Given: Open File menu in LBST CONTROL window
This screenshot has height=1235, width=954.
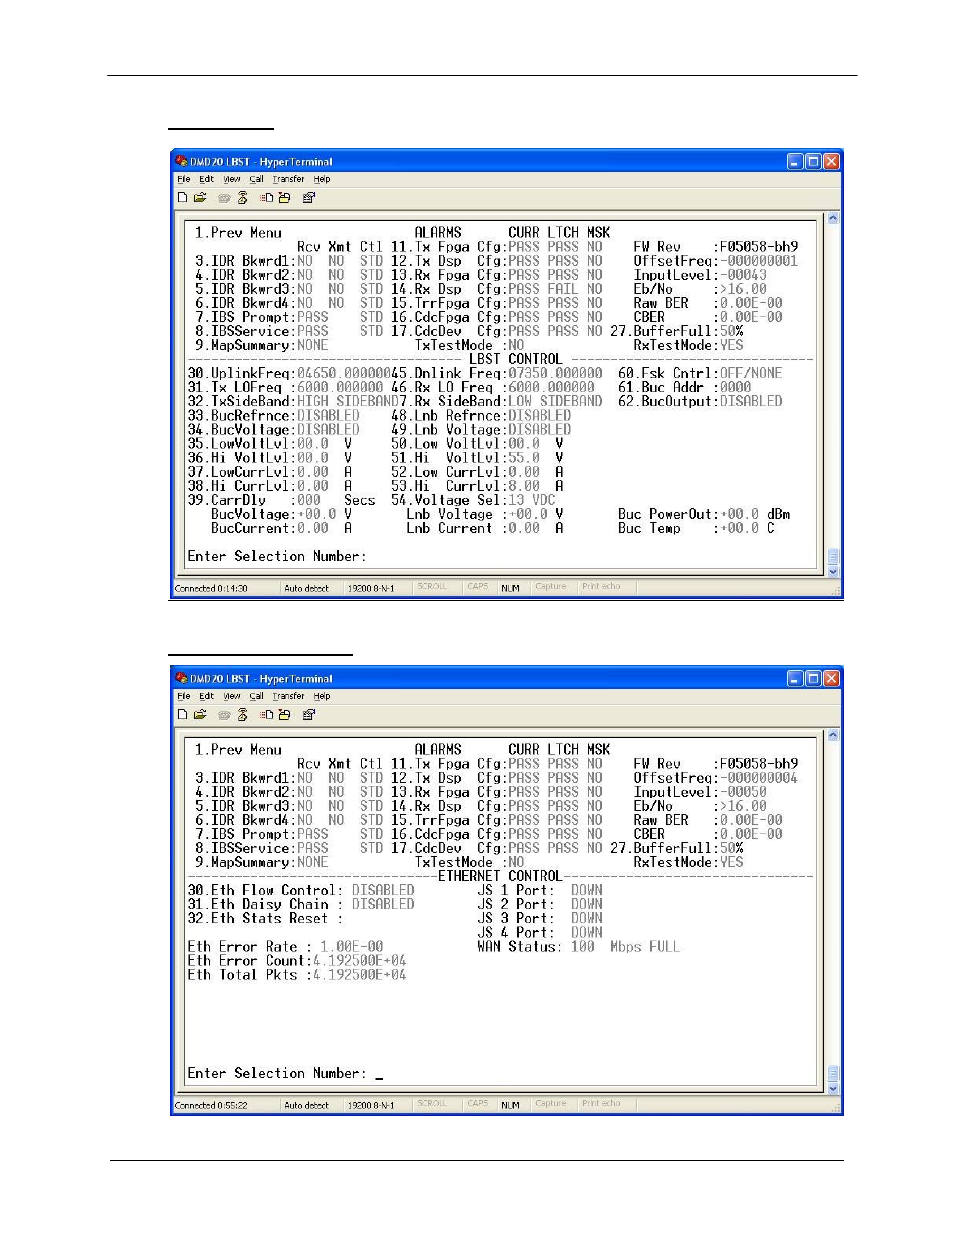Looking at the screenshot, I should coord(184,180).
